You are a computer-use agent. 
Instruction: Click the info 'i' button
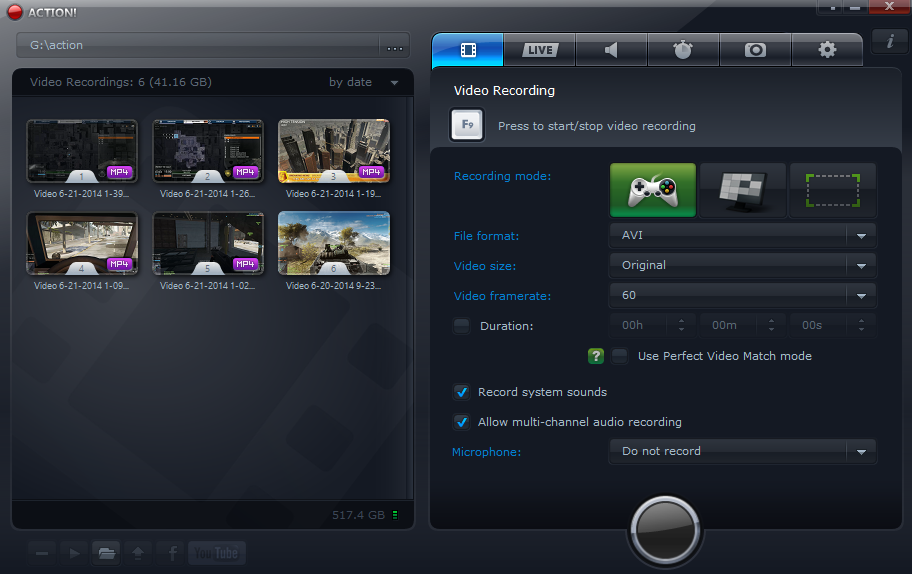(x=889, y=42)
